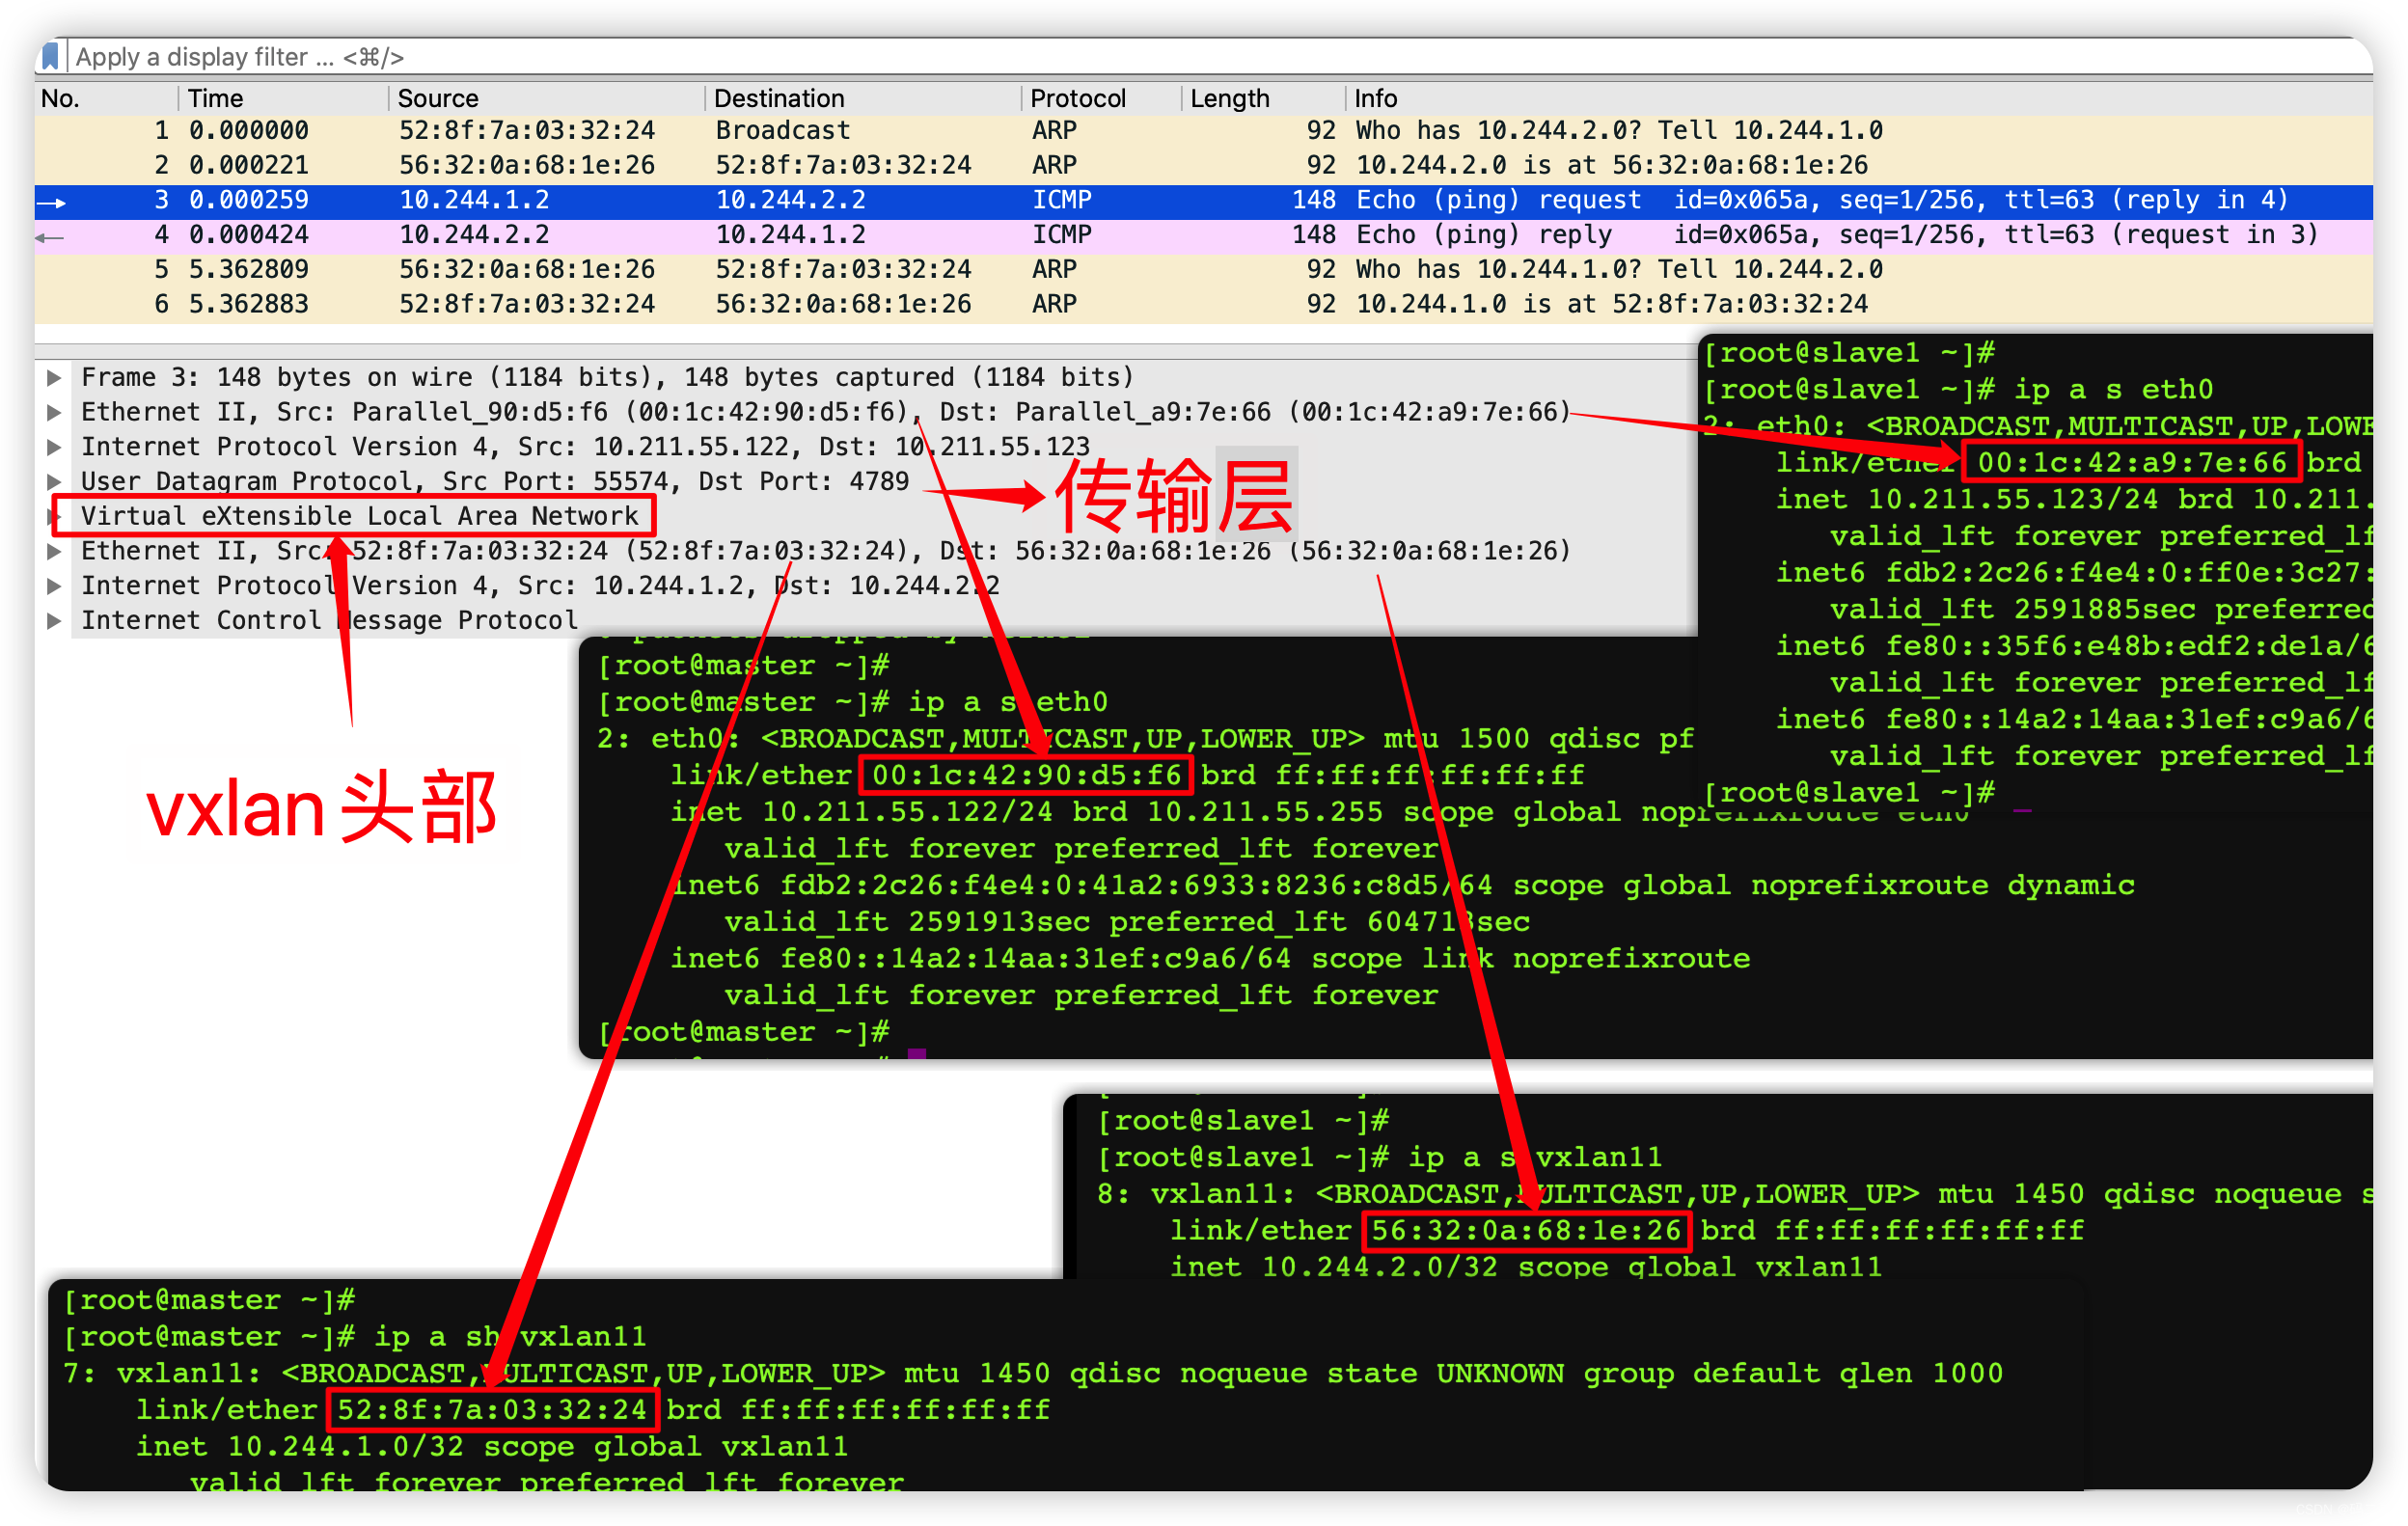The image size is (2408, 1526).
Task: Click 'ip a sh vxlan11' command in master terminal
Action: (510, 1336)
